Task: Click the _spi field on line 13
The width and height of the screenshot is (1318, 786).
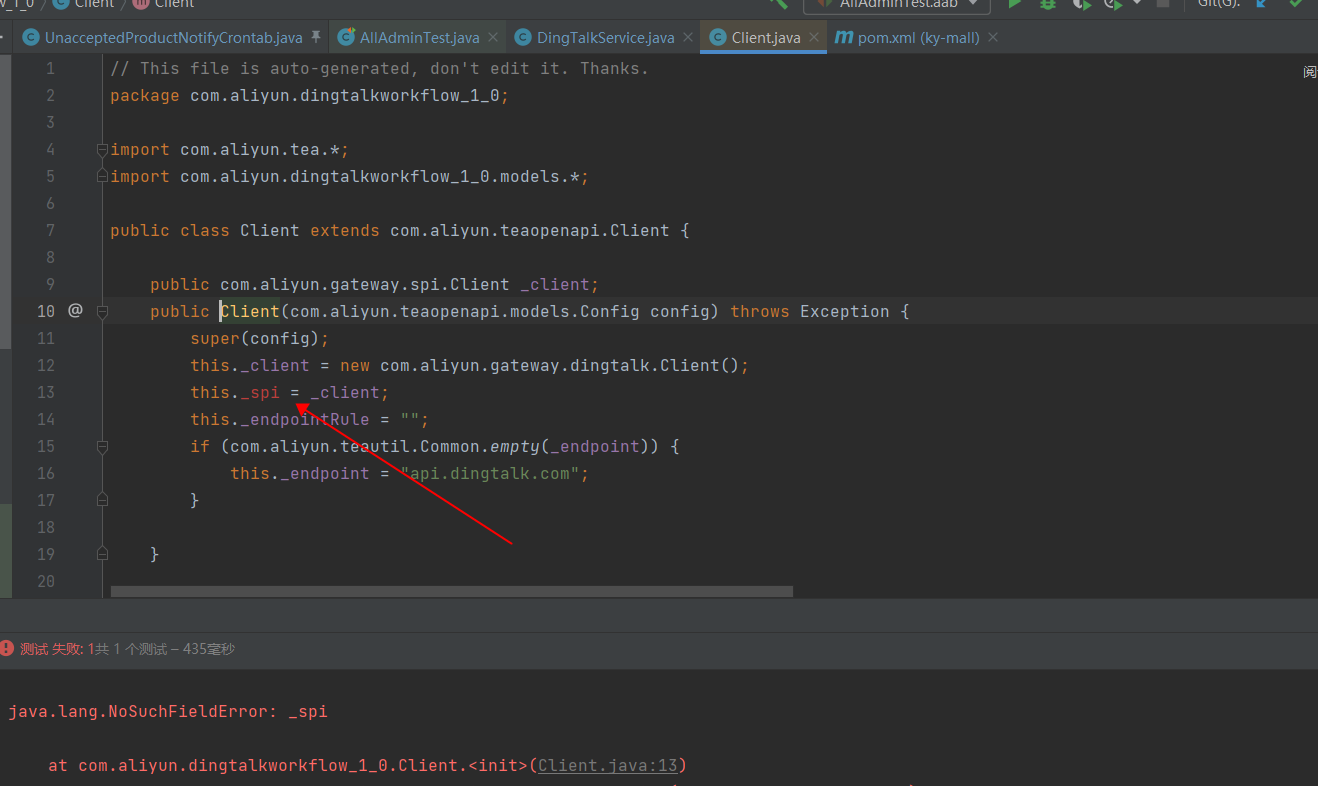Action: pyautogui.click(x=260, y=393)
